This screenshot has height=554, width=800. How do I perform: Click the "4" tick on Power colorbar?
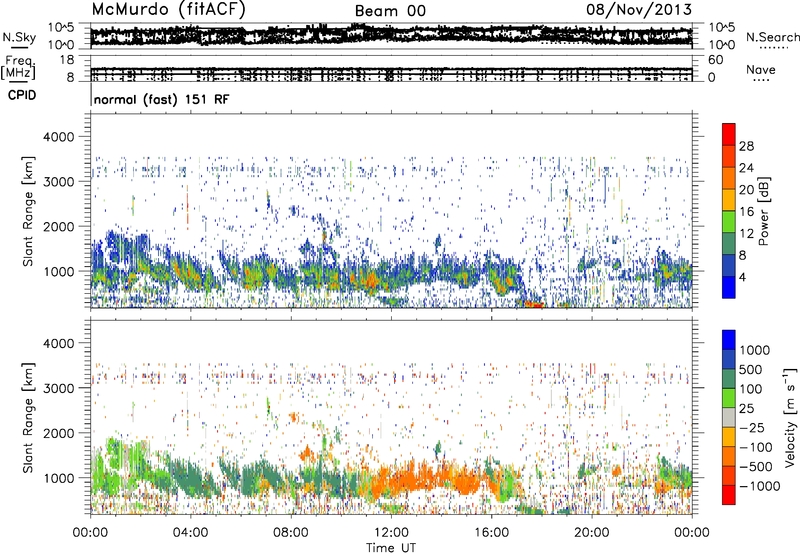pyautogui.click(x=742, y=277)
